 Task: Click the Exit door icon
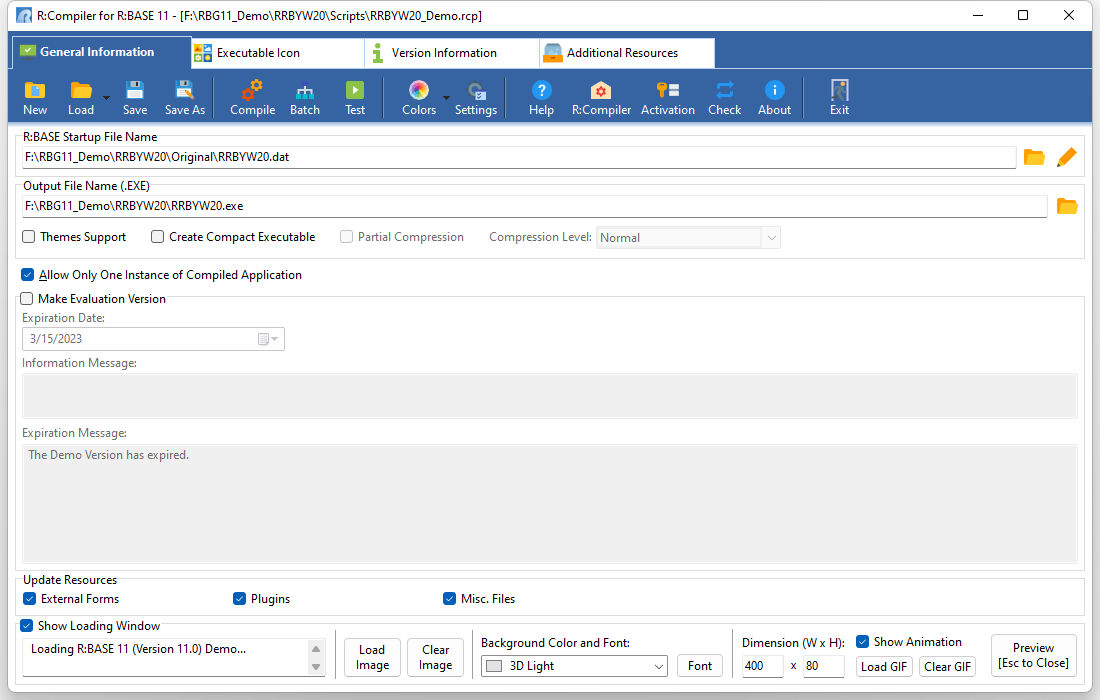tap(839, 90)
